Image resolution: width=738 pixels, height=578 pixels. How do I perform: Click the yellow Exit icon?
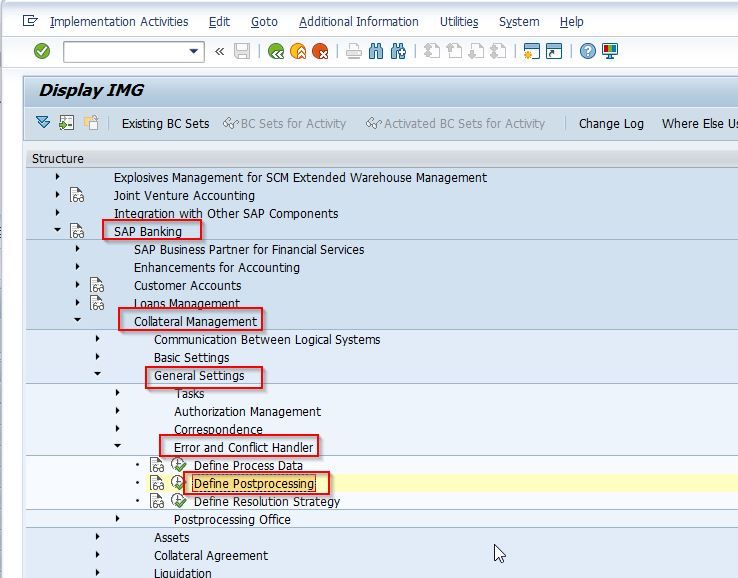[x=298, y=51]
